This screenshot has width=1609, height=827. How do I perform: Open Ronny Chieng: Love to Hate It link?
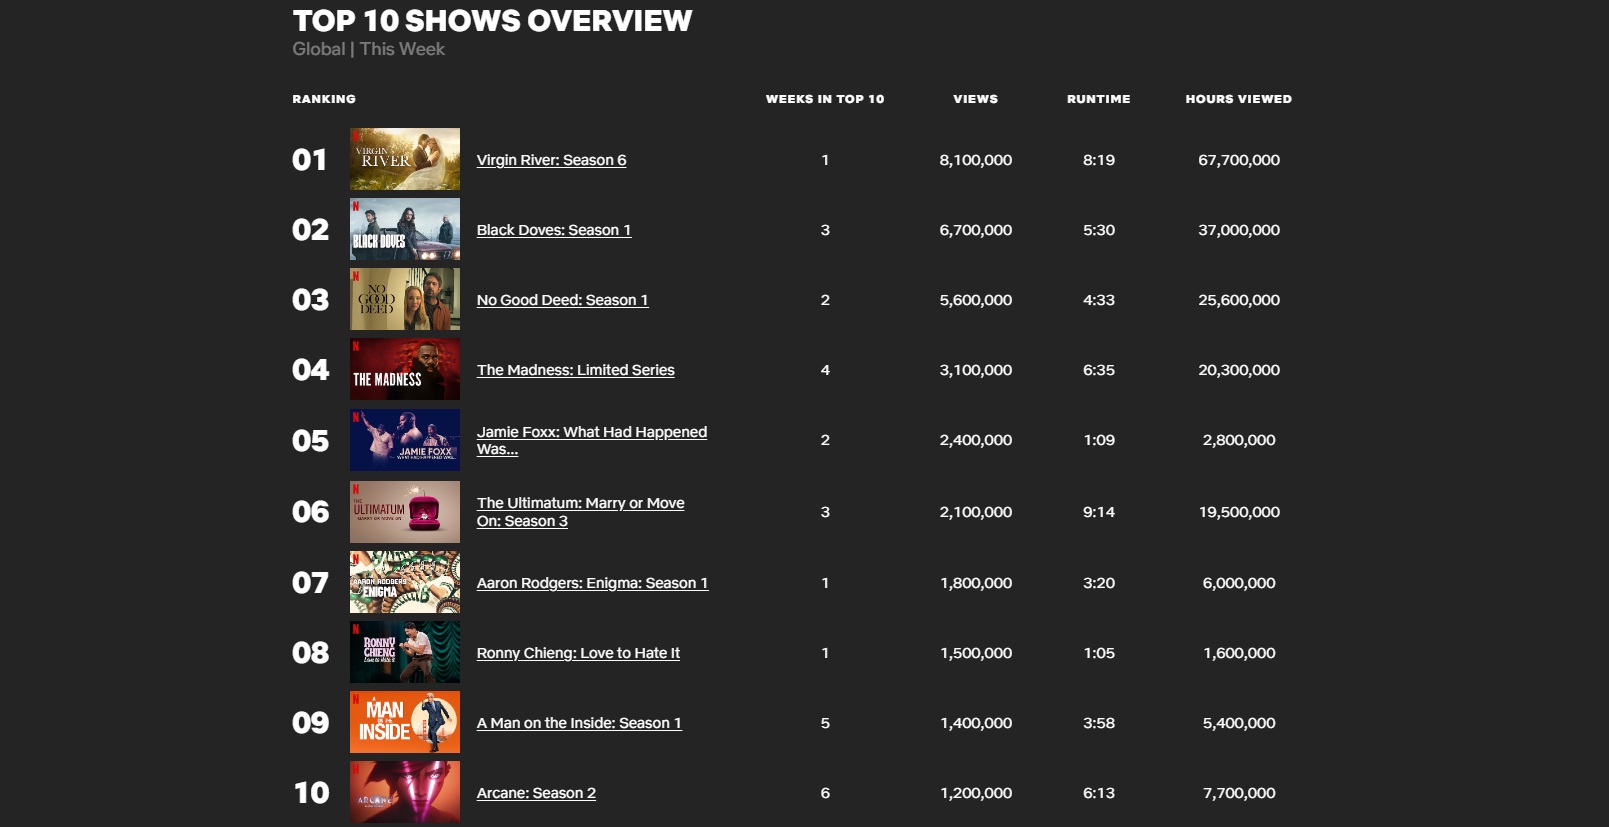578,653
